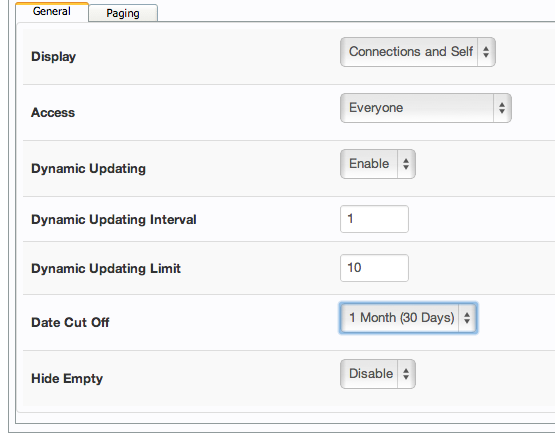The image size is (555, 433).
Task: Focus the Dynamic Updating Limit field
Action: (x=374, y=268)
